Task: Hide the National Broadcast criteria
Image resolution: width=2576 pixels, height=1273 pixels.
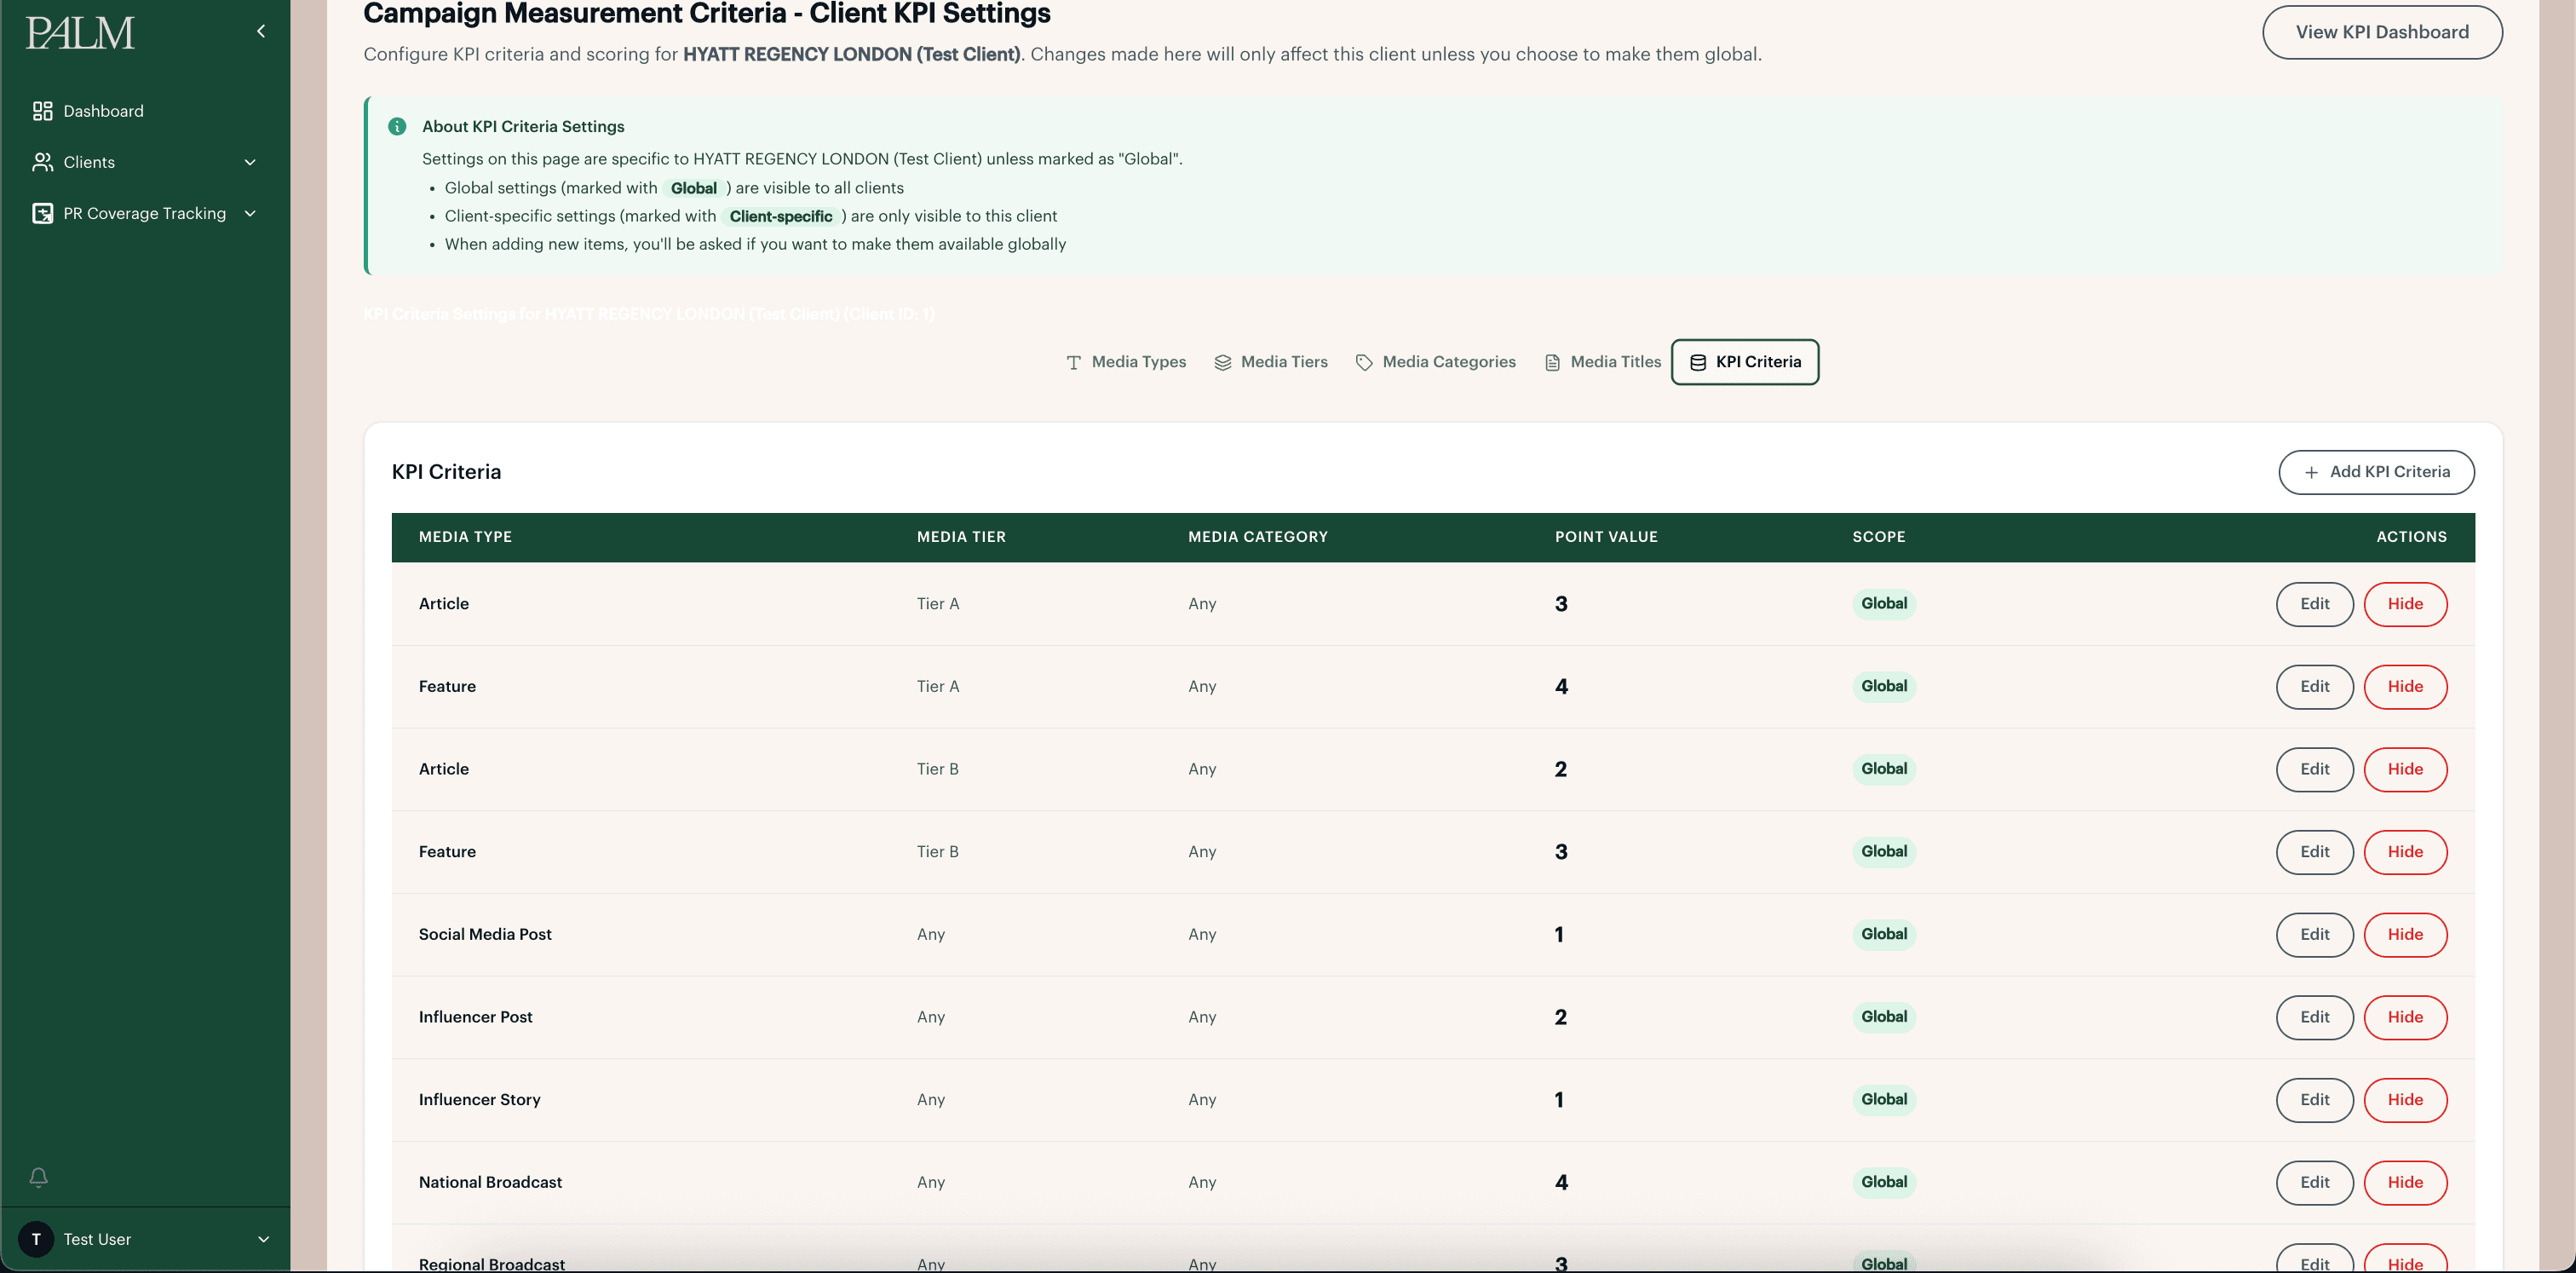Action: 2405,1182
